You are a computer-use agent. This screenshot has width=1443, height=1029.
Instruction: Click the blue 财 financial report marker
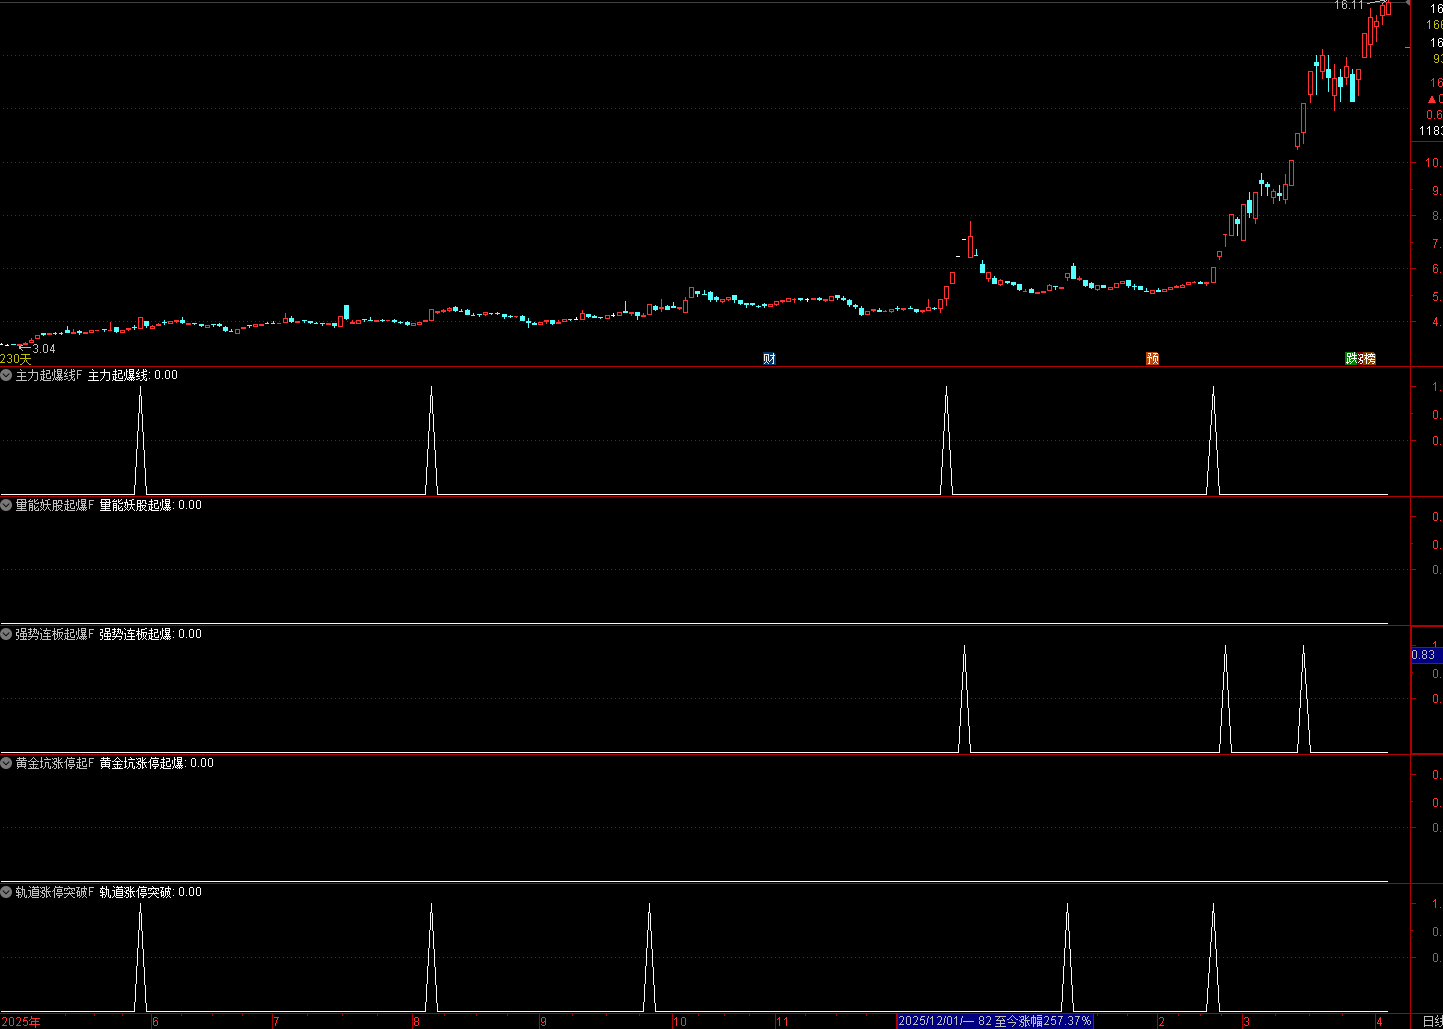coord(769,359)
